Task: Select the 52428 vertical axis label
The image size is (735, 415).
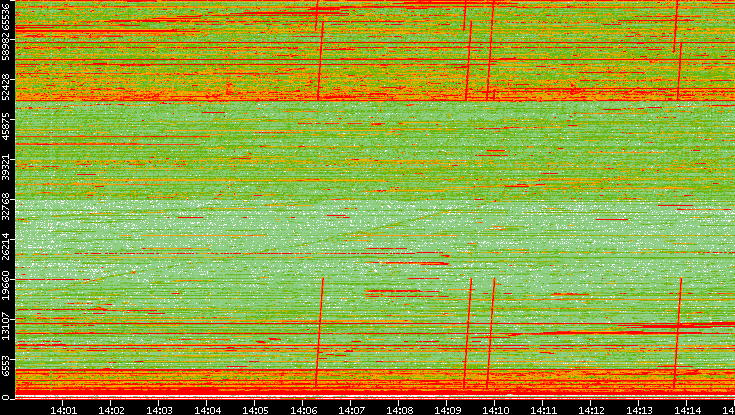Action: (x=7, y=86)
